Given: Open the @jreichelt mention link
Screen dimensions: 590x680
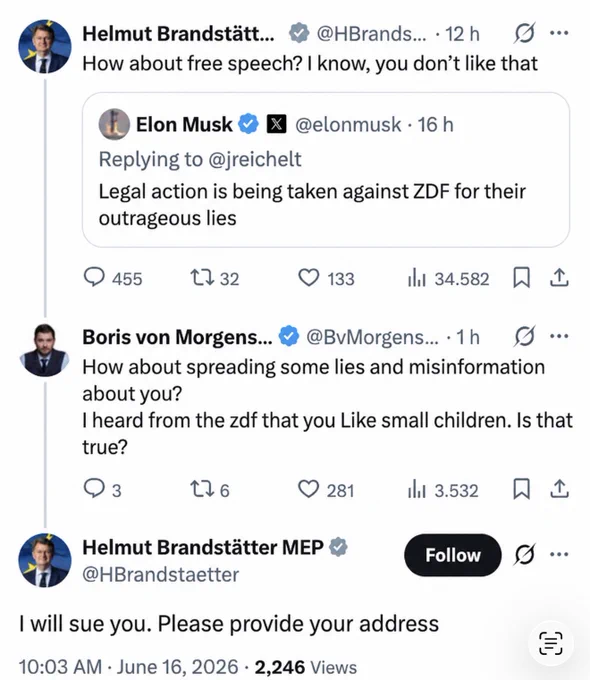Looking at the screenshot, I should click(255, 159).
